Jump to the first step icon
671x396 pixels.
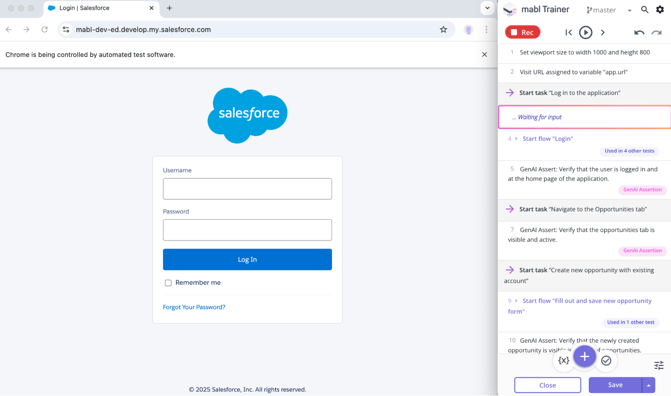click(568, 33)
